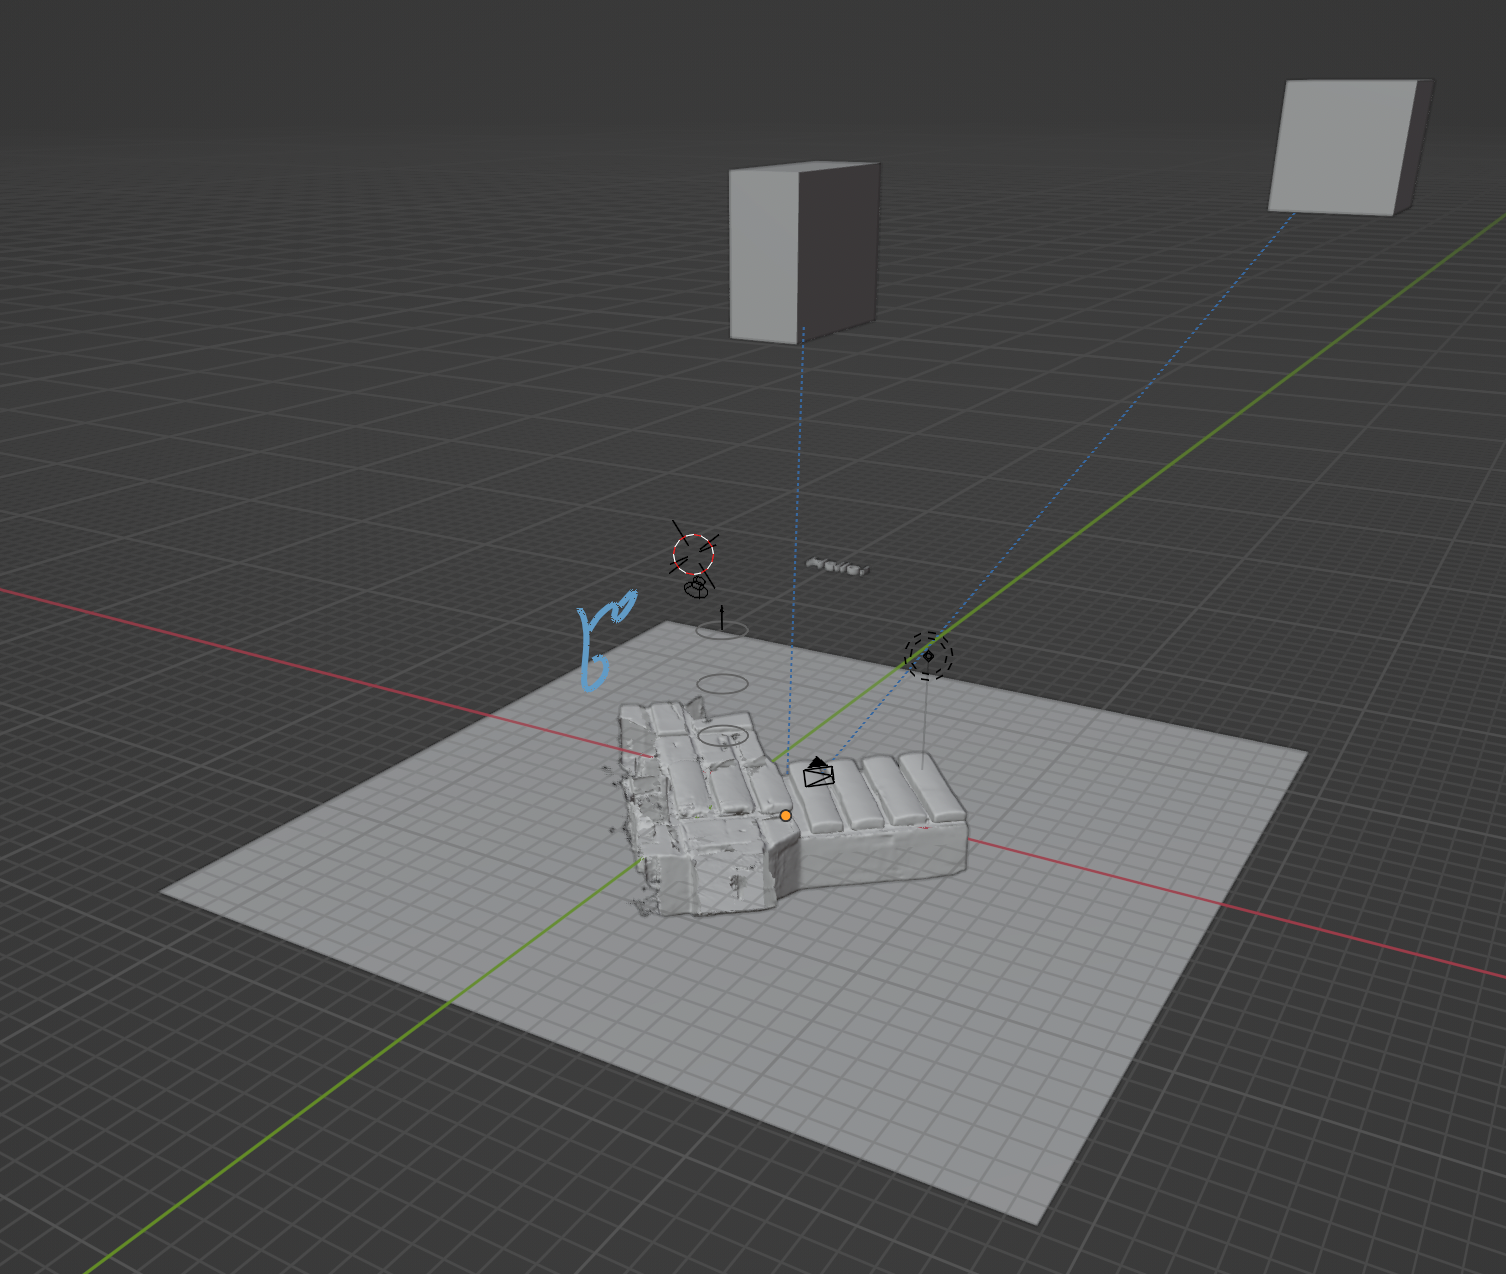This screenshot has width=1506, height=1274.
Task: Click the orange origin dot
Action: click(x=785, y=816)
